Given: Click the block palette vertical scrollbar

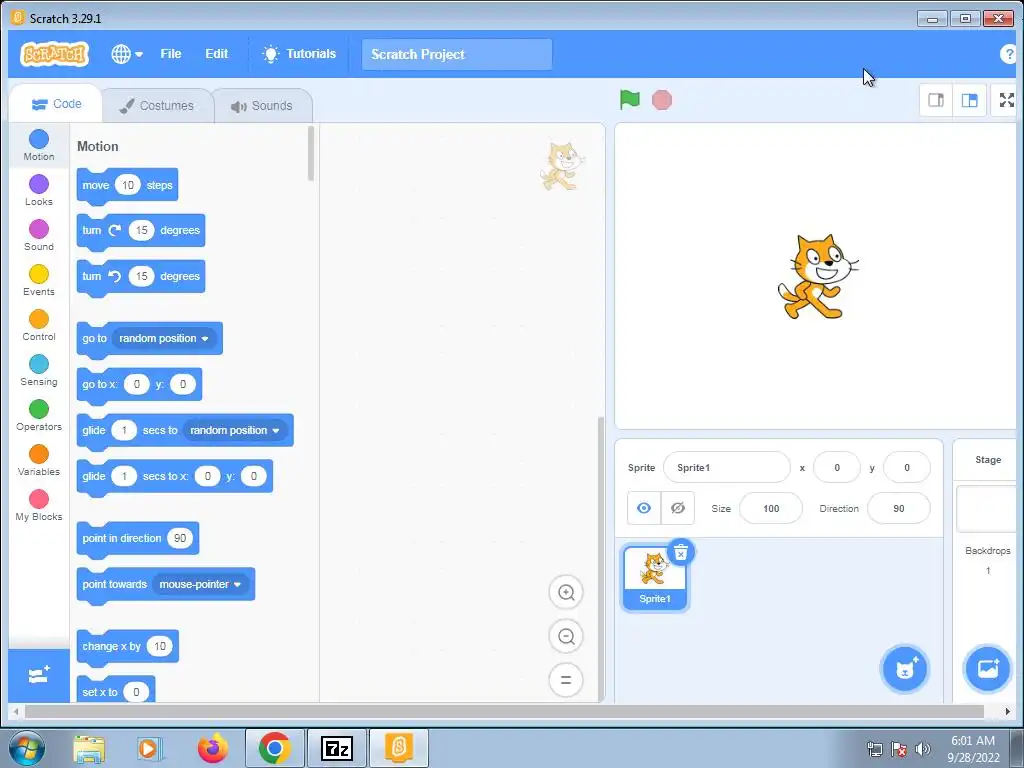Looking at the screenshot, I should click(311, 154).
